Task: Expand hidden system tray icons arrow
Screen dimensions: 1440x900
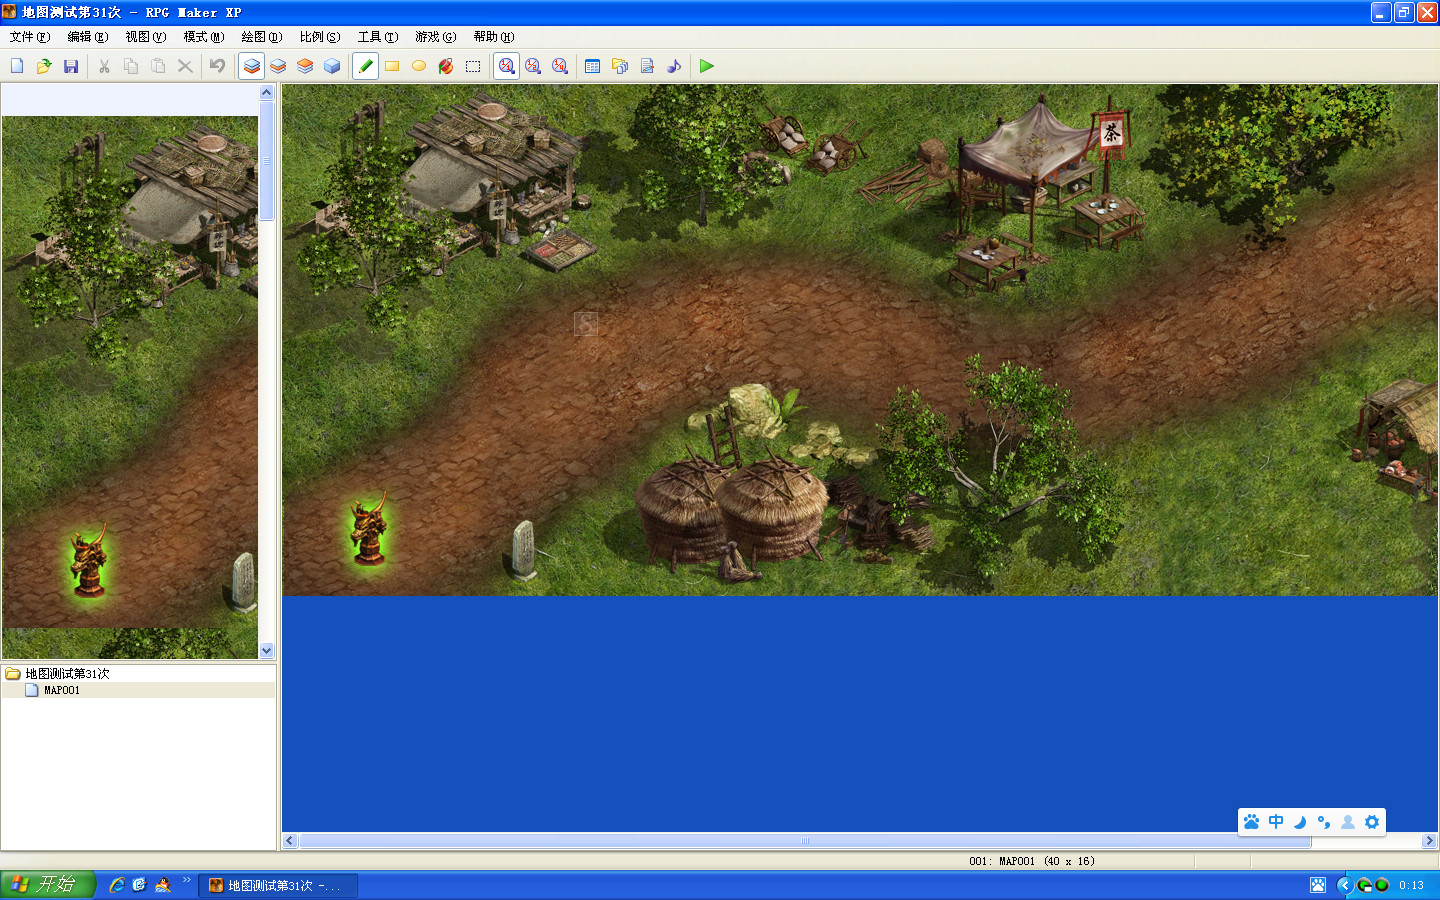Action: tap(1343, 885)
